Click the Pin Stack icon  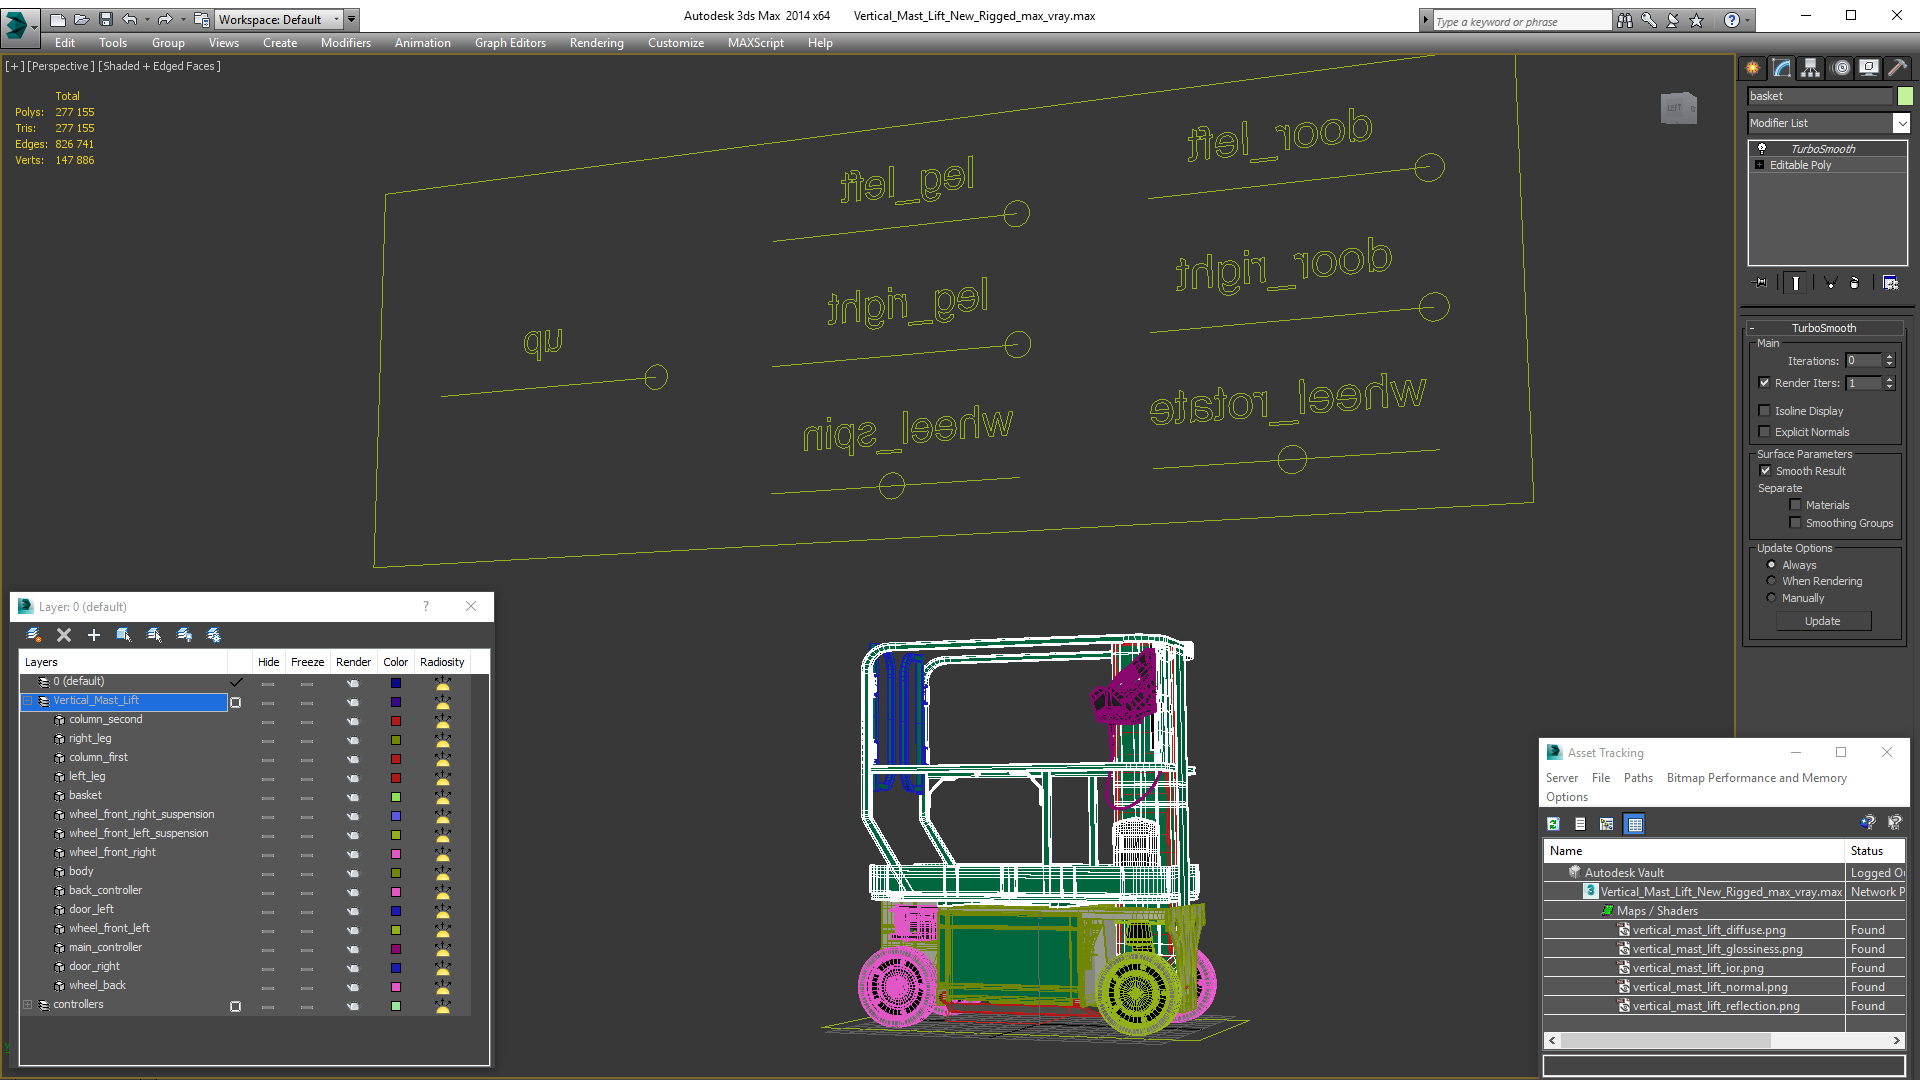1761,283
